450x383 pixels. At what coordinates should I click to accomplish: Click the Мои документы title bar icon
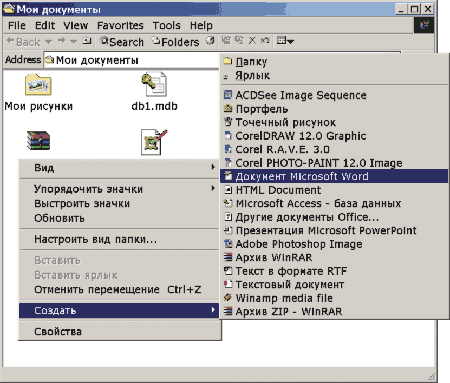click(10, 9)
